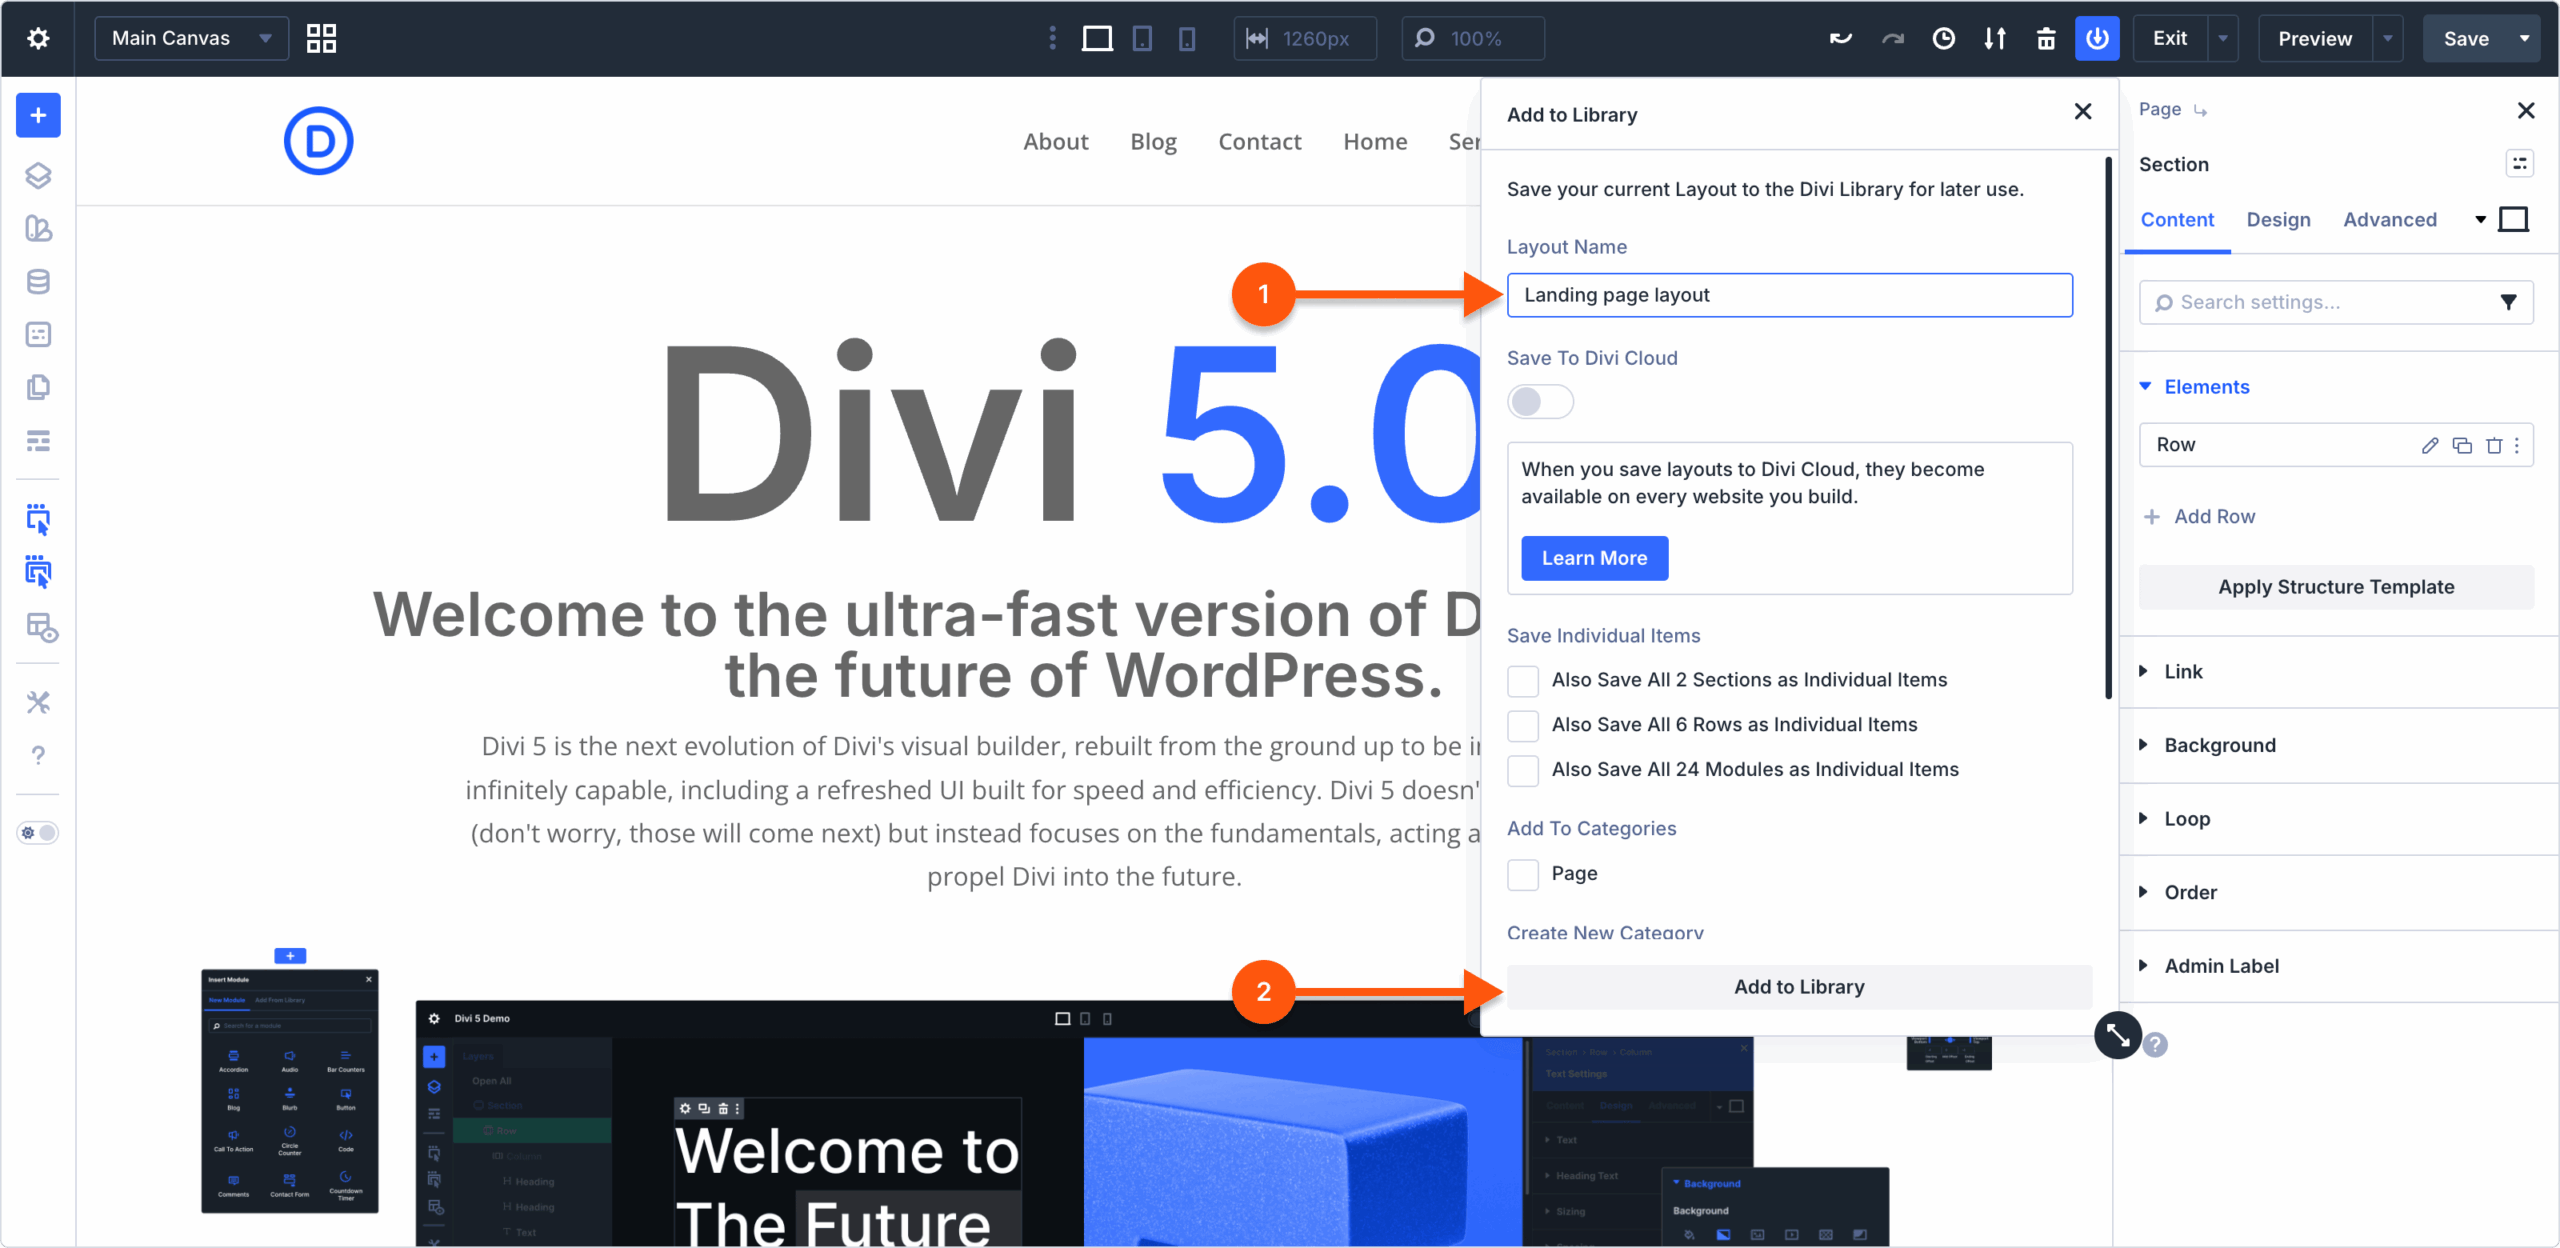The height and width of the screenshot is (1248, 2560).
Task: Switch to the Design tab
Action: [x=2278, y=220]
